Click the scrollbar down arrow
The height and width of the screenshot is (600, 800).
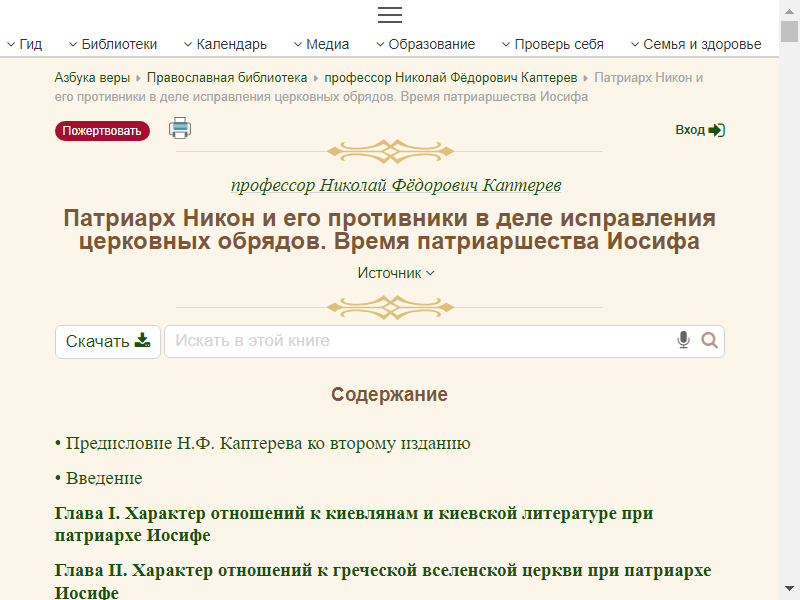click(x=789, y=588)
